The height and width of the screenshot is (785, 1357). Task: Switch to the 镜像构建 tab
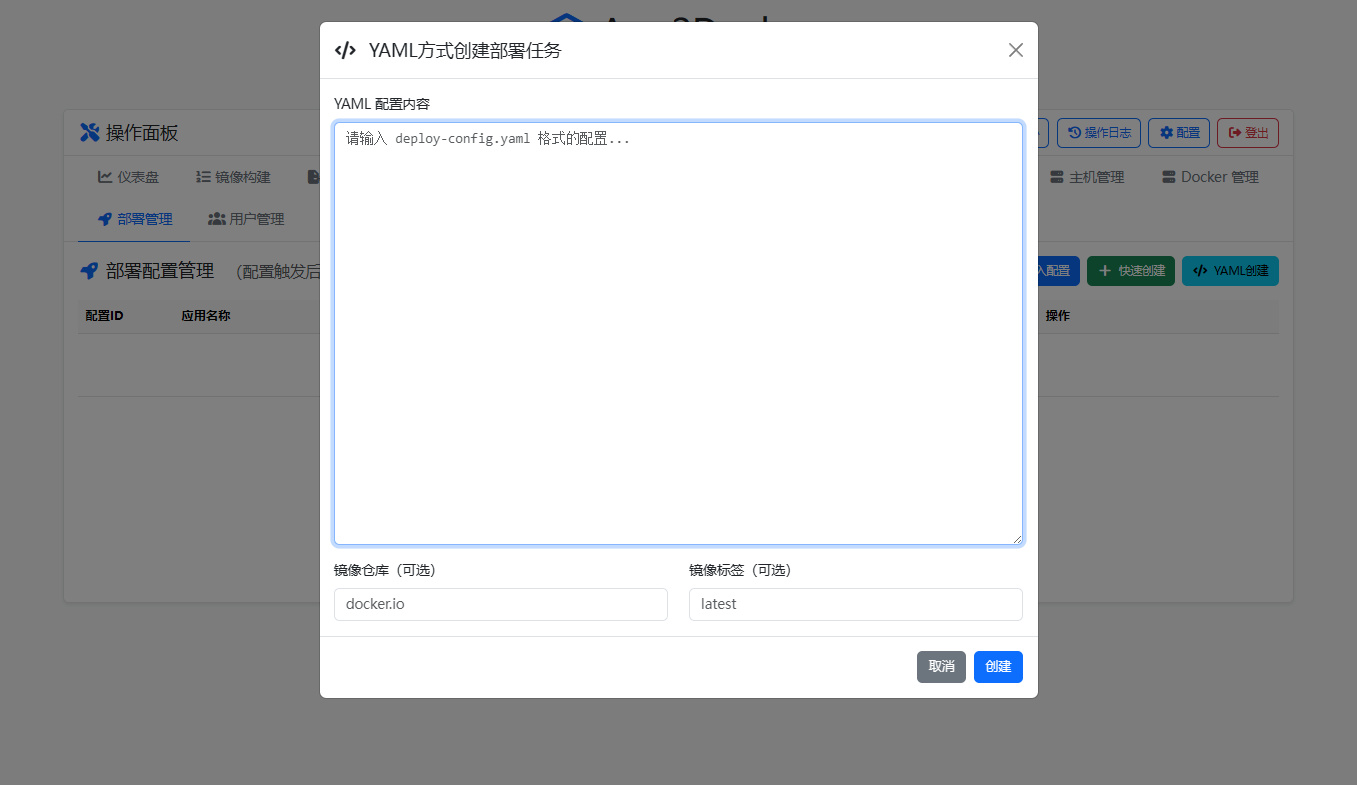(x=234, y=177)
